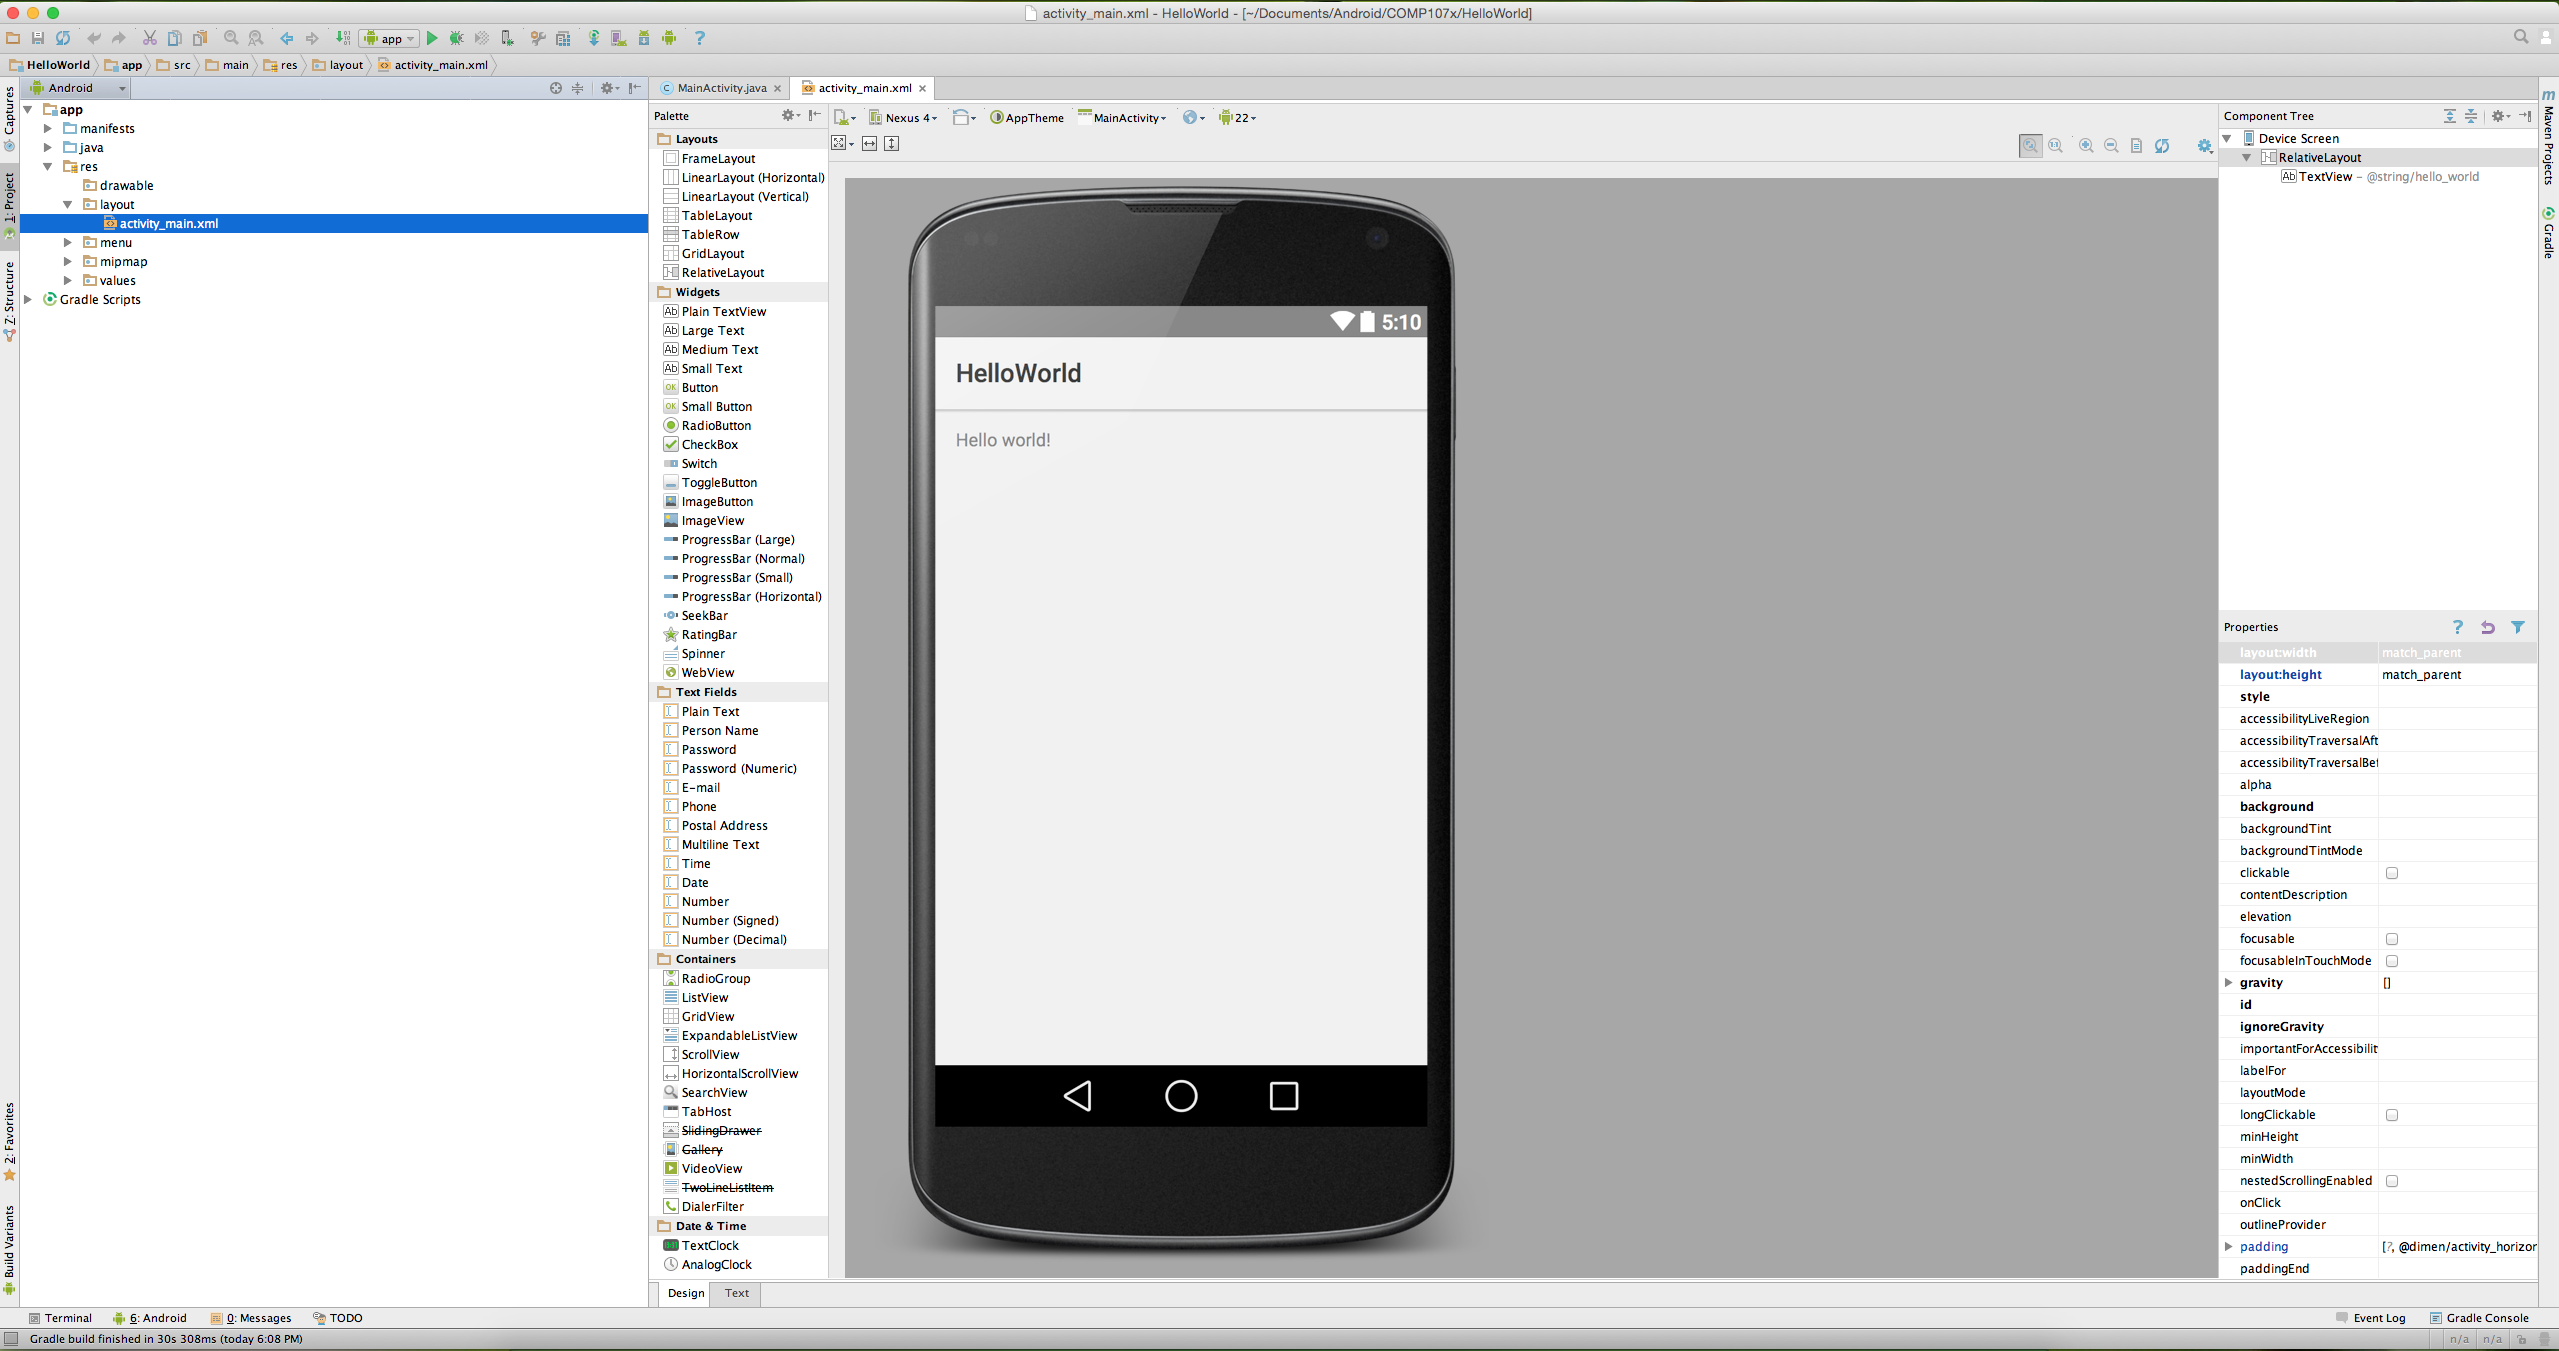Open Android Device Monitor icon
The width and height of the screenshot is (2559, 1351).
coord(669,38)
